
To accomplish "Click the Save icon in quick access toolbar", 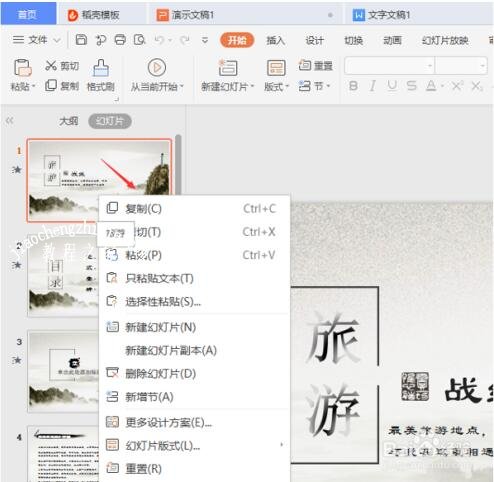I will pos(81,40).
